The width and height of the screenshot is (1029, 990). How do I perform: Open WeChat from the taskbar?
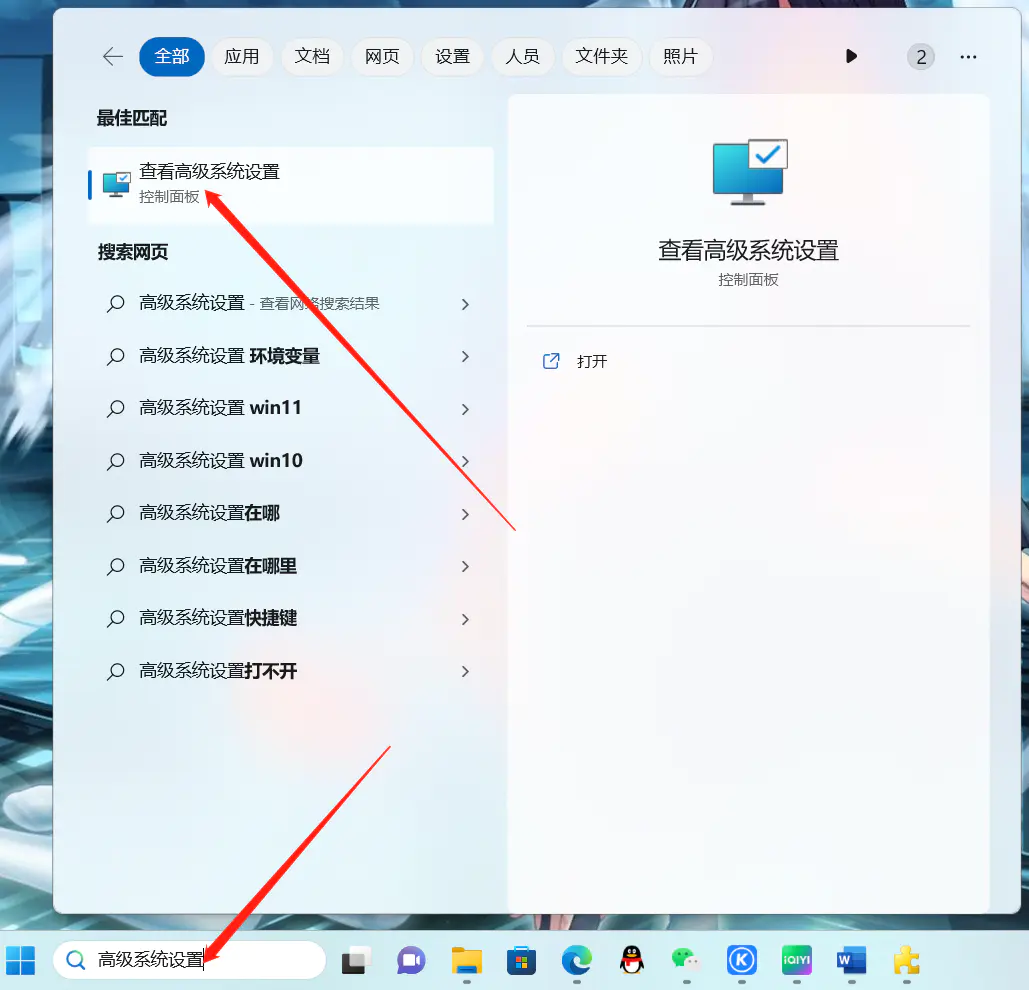(x=685, y=961)
